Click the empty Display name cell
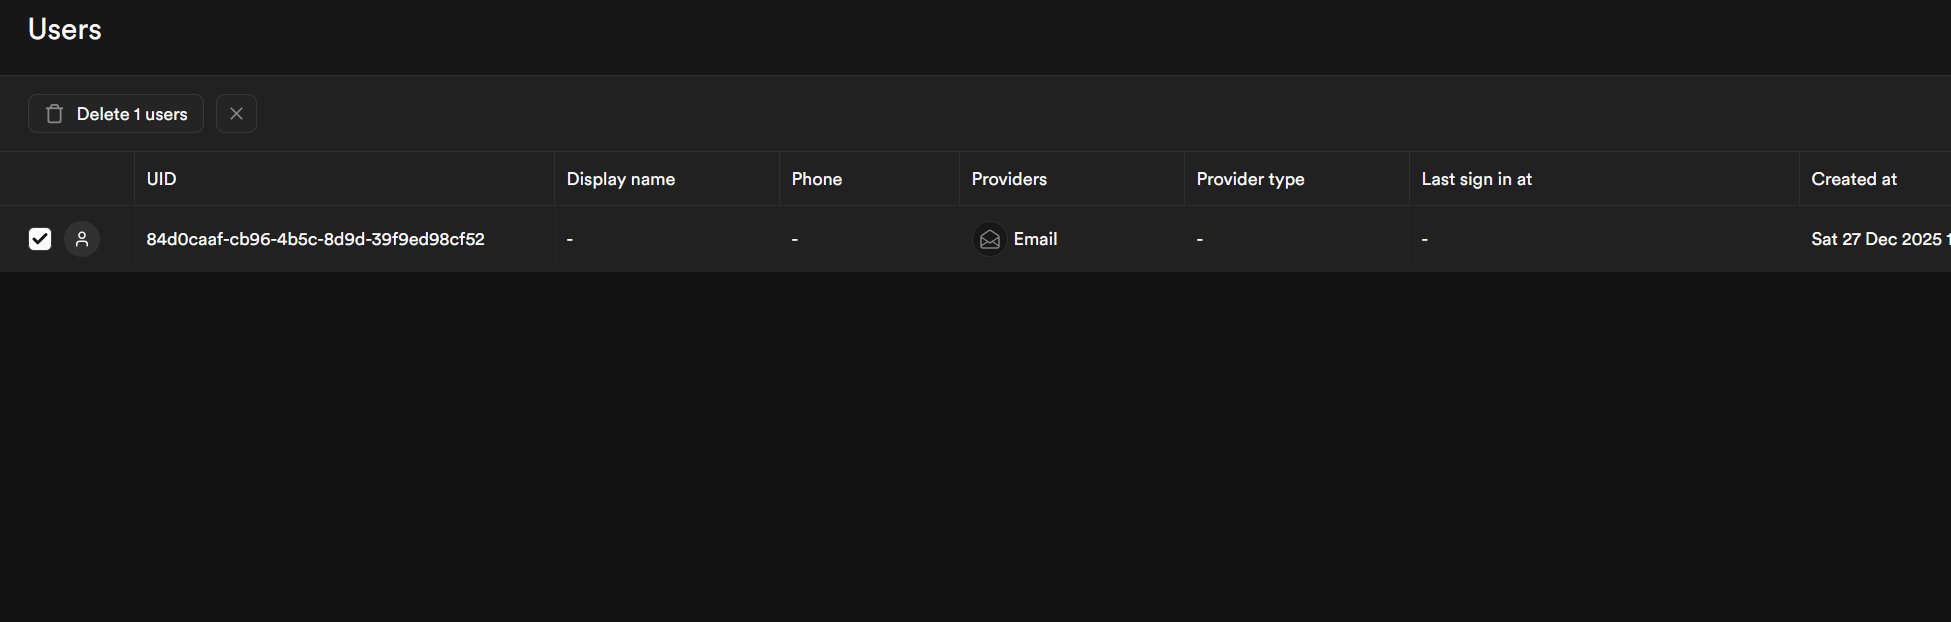 [666, 239]
